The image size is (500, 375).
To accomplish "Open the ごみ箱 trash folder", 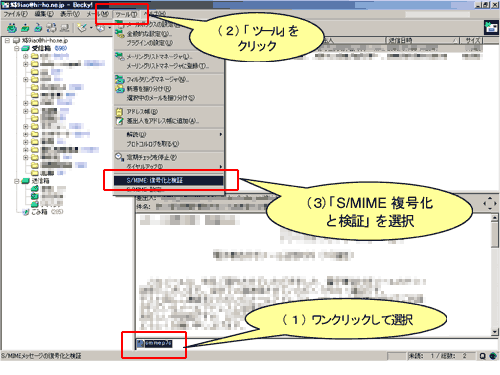I will 39,212.
